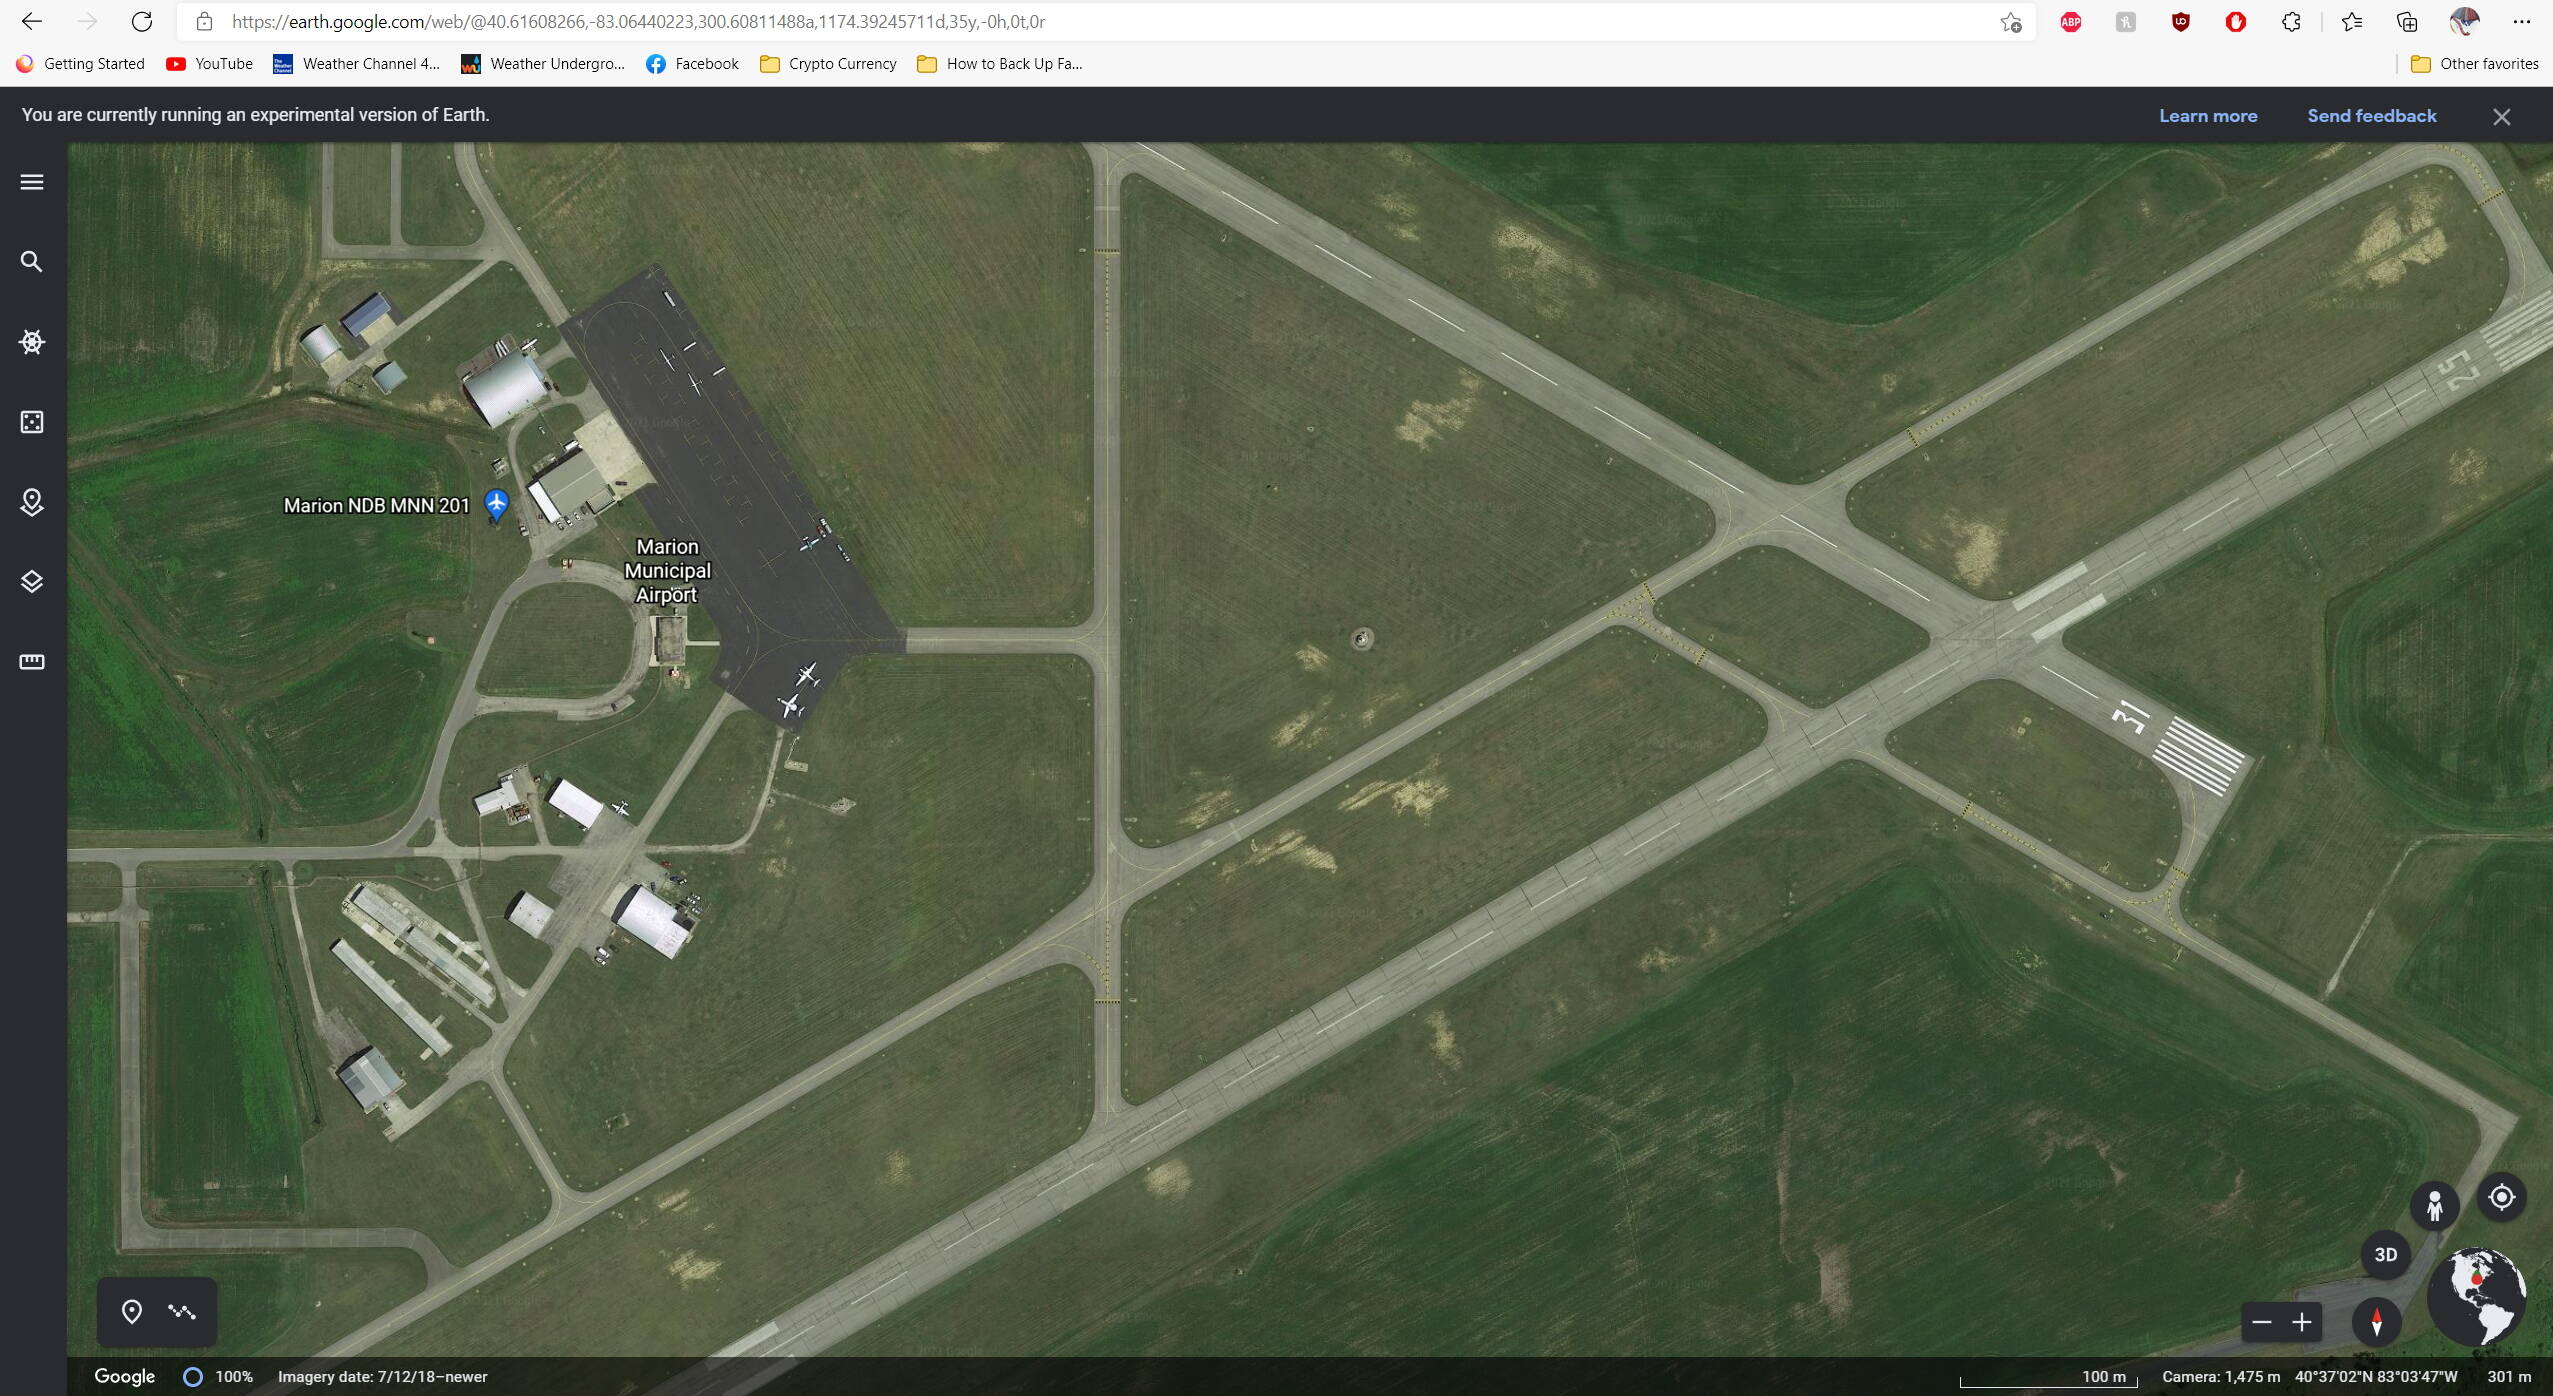The image size is (2553, 1396).
Task: Zoom in with the plus button
Action: point(2302,1322)
